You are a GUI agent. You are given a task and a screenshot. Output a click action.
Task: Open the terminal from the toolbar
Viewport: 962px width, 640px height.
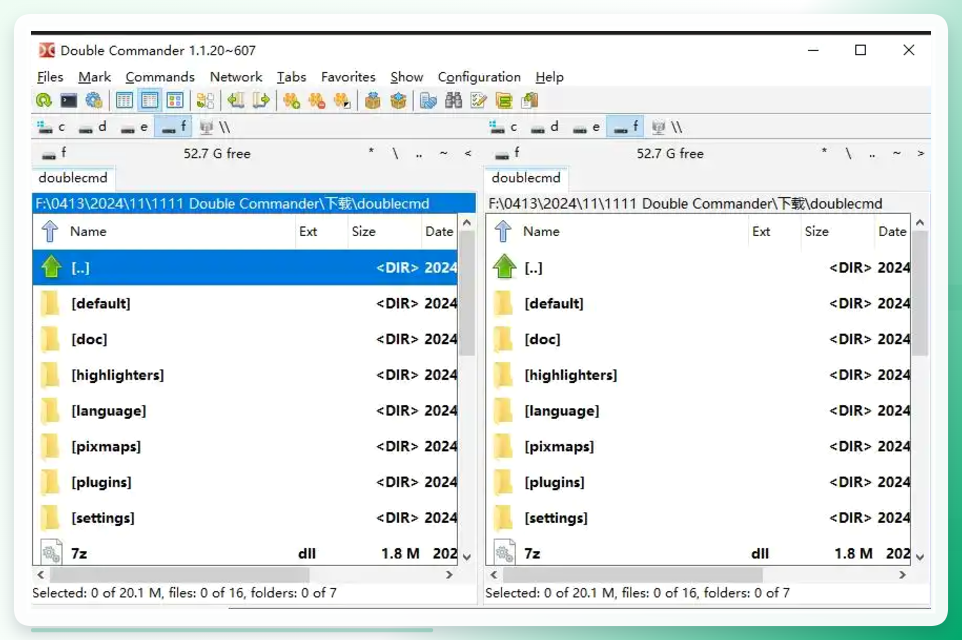point(68,100)
